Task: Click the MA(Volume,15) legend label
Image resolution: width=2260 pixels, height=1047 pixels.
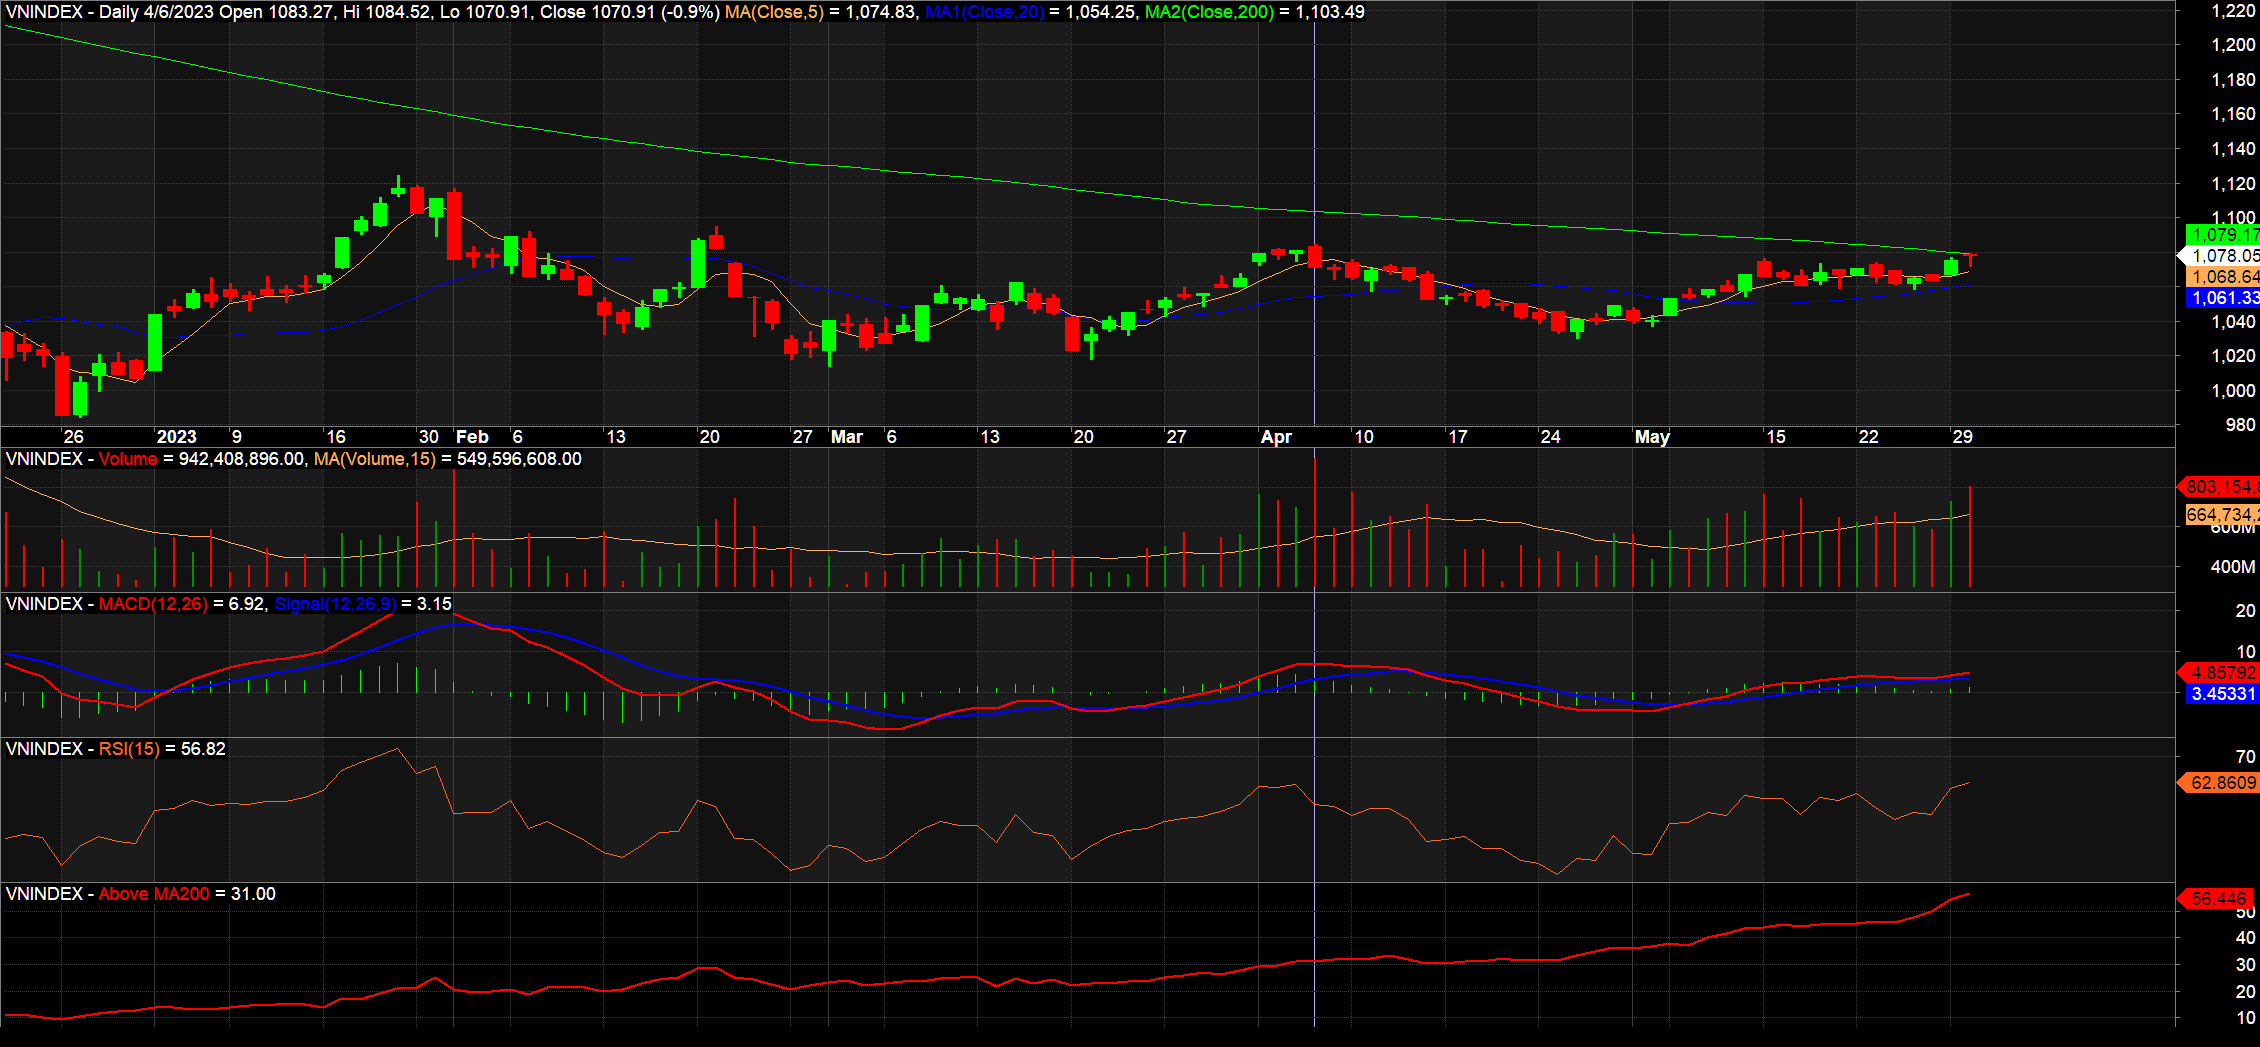Action: click(x=375, y=459)
